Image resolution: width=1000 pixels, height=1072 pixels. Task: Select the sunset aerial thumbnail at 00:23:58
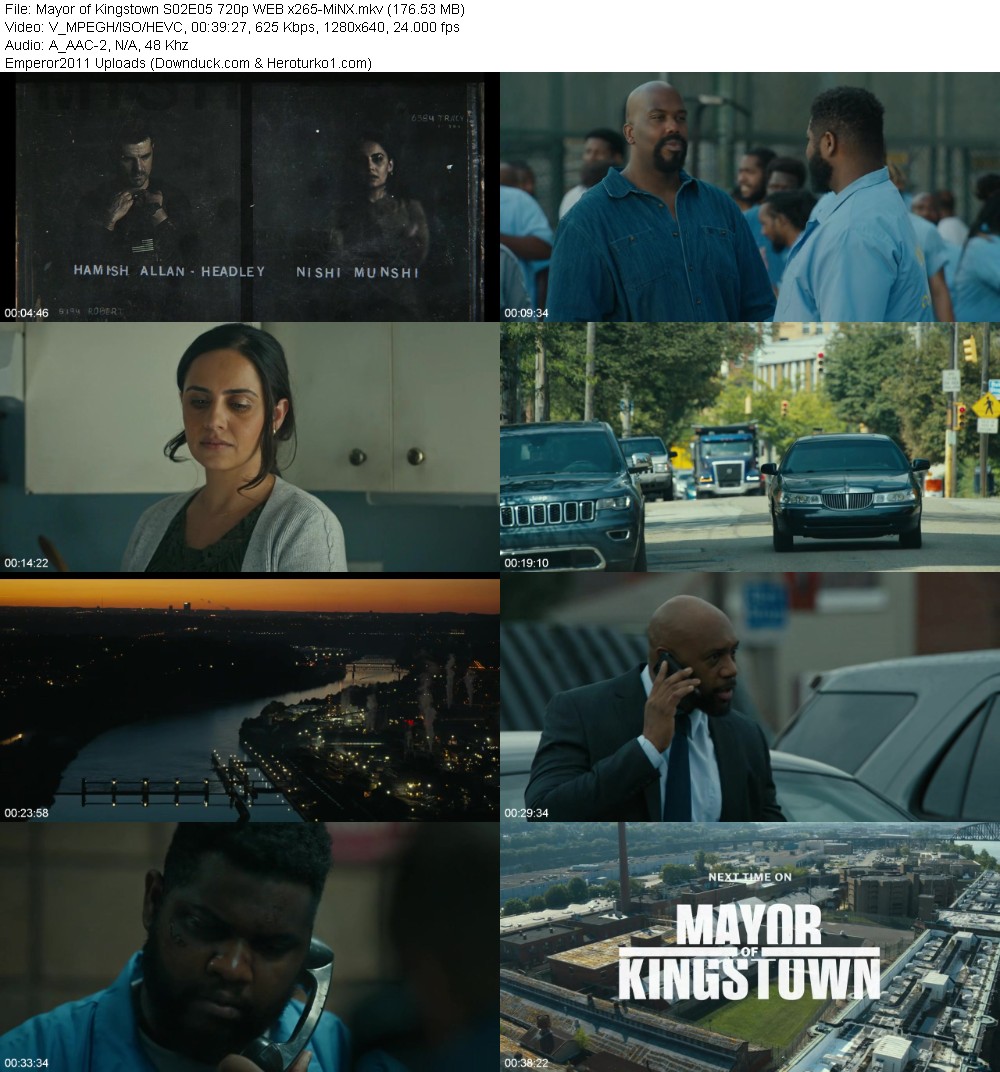click(249, 697)
